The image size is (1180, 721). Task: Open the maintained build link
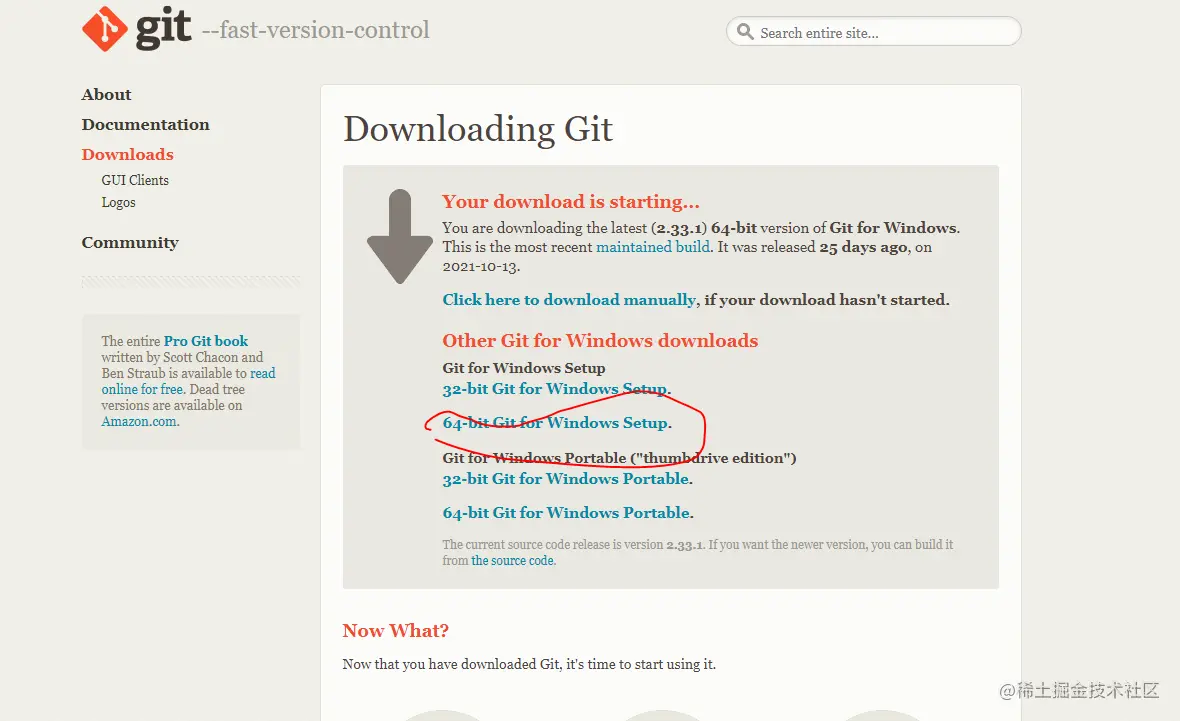[652, 247]
